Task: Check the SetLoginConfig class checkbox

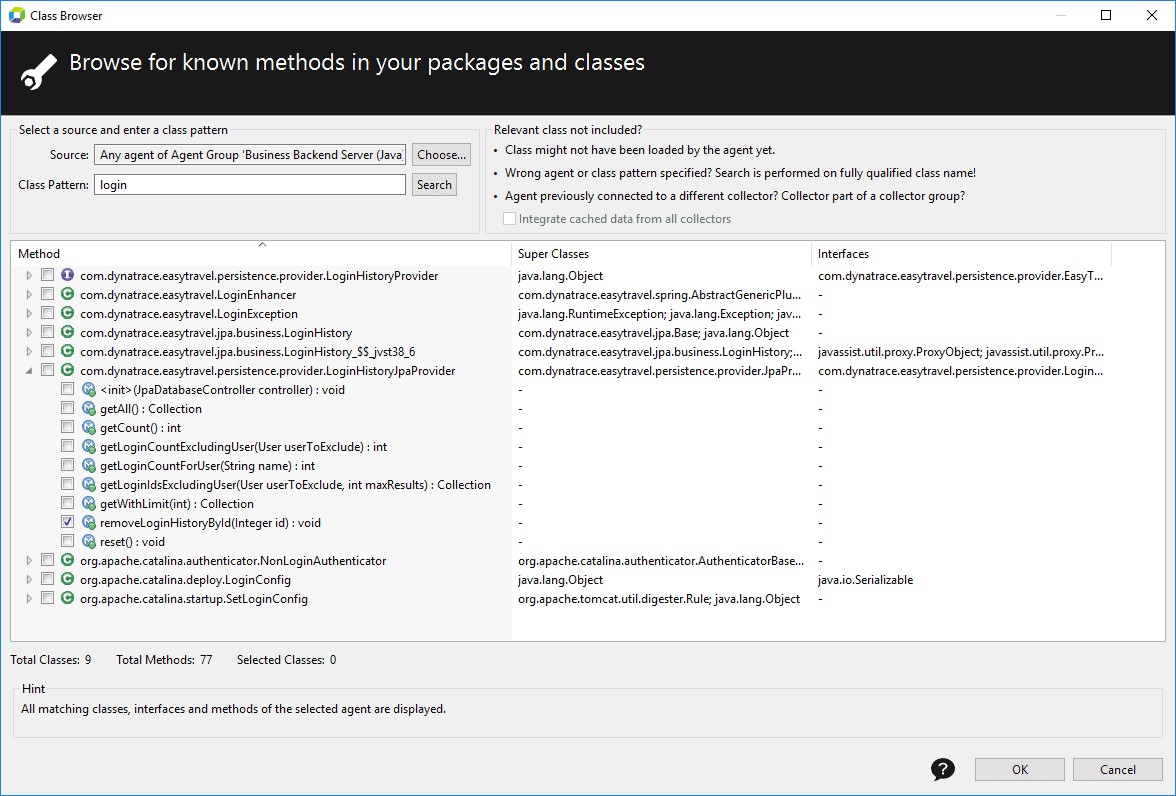Action: point(47,598)
